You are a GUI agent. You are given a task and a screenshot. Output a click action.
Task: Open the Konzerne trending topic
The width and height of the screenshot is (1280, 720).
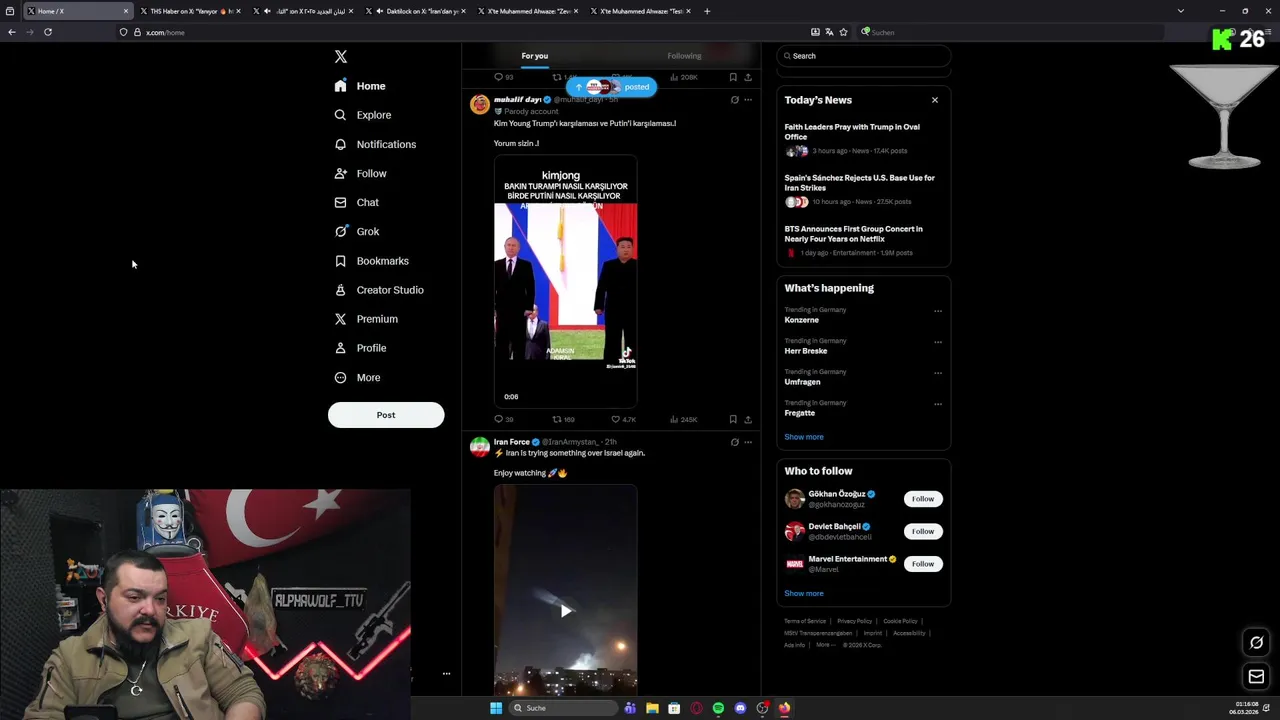tap(802, 320)
